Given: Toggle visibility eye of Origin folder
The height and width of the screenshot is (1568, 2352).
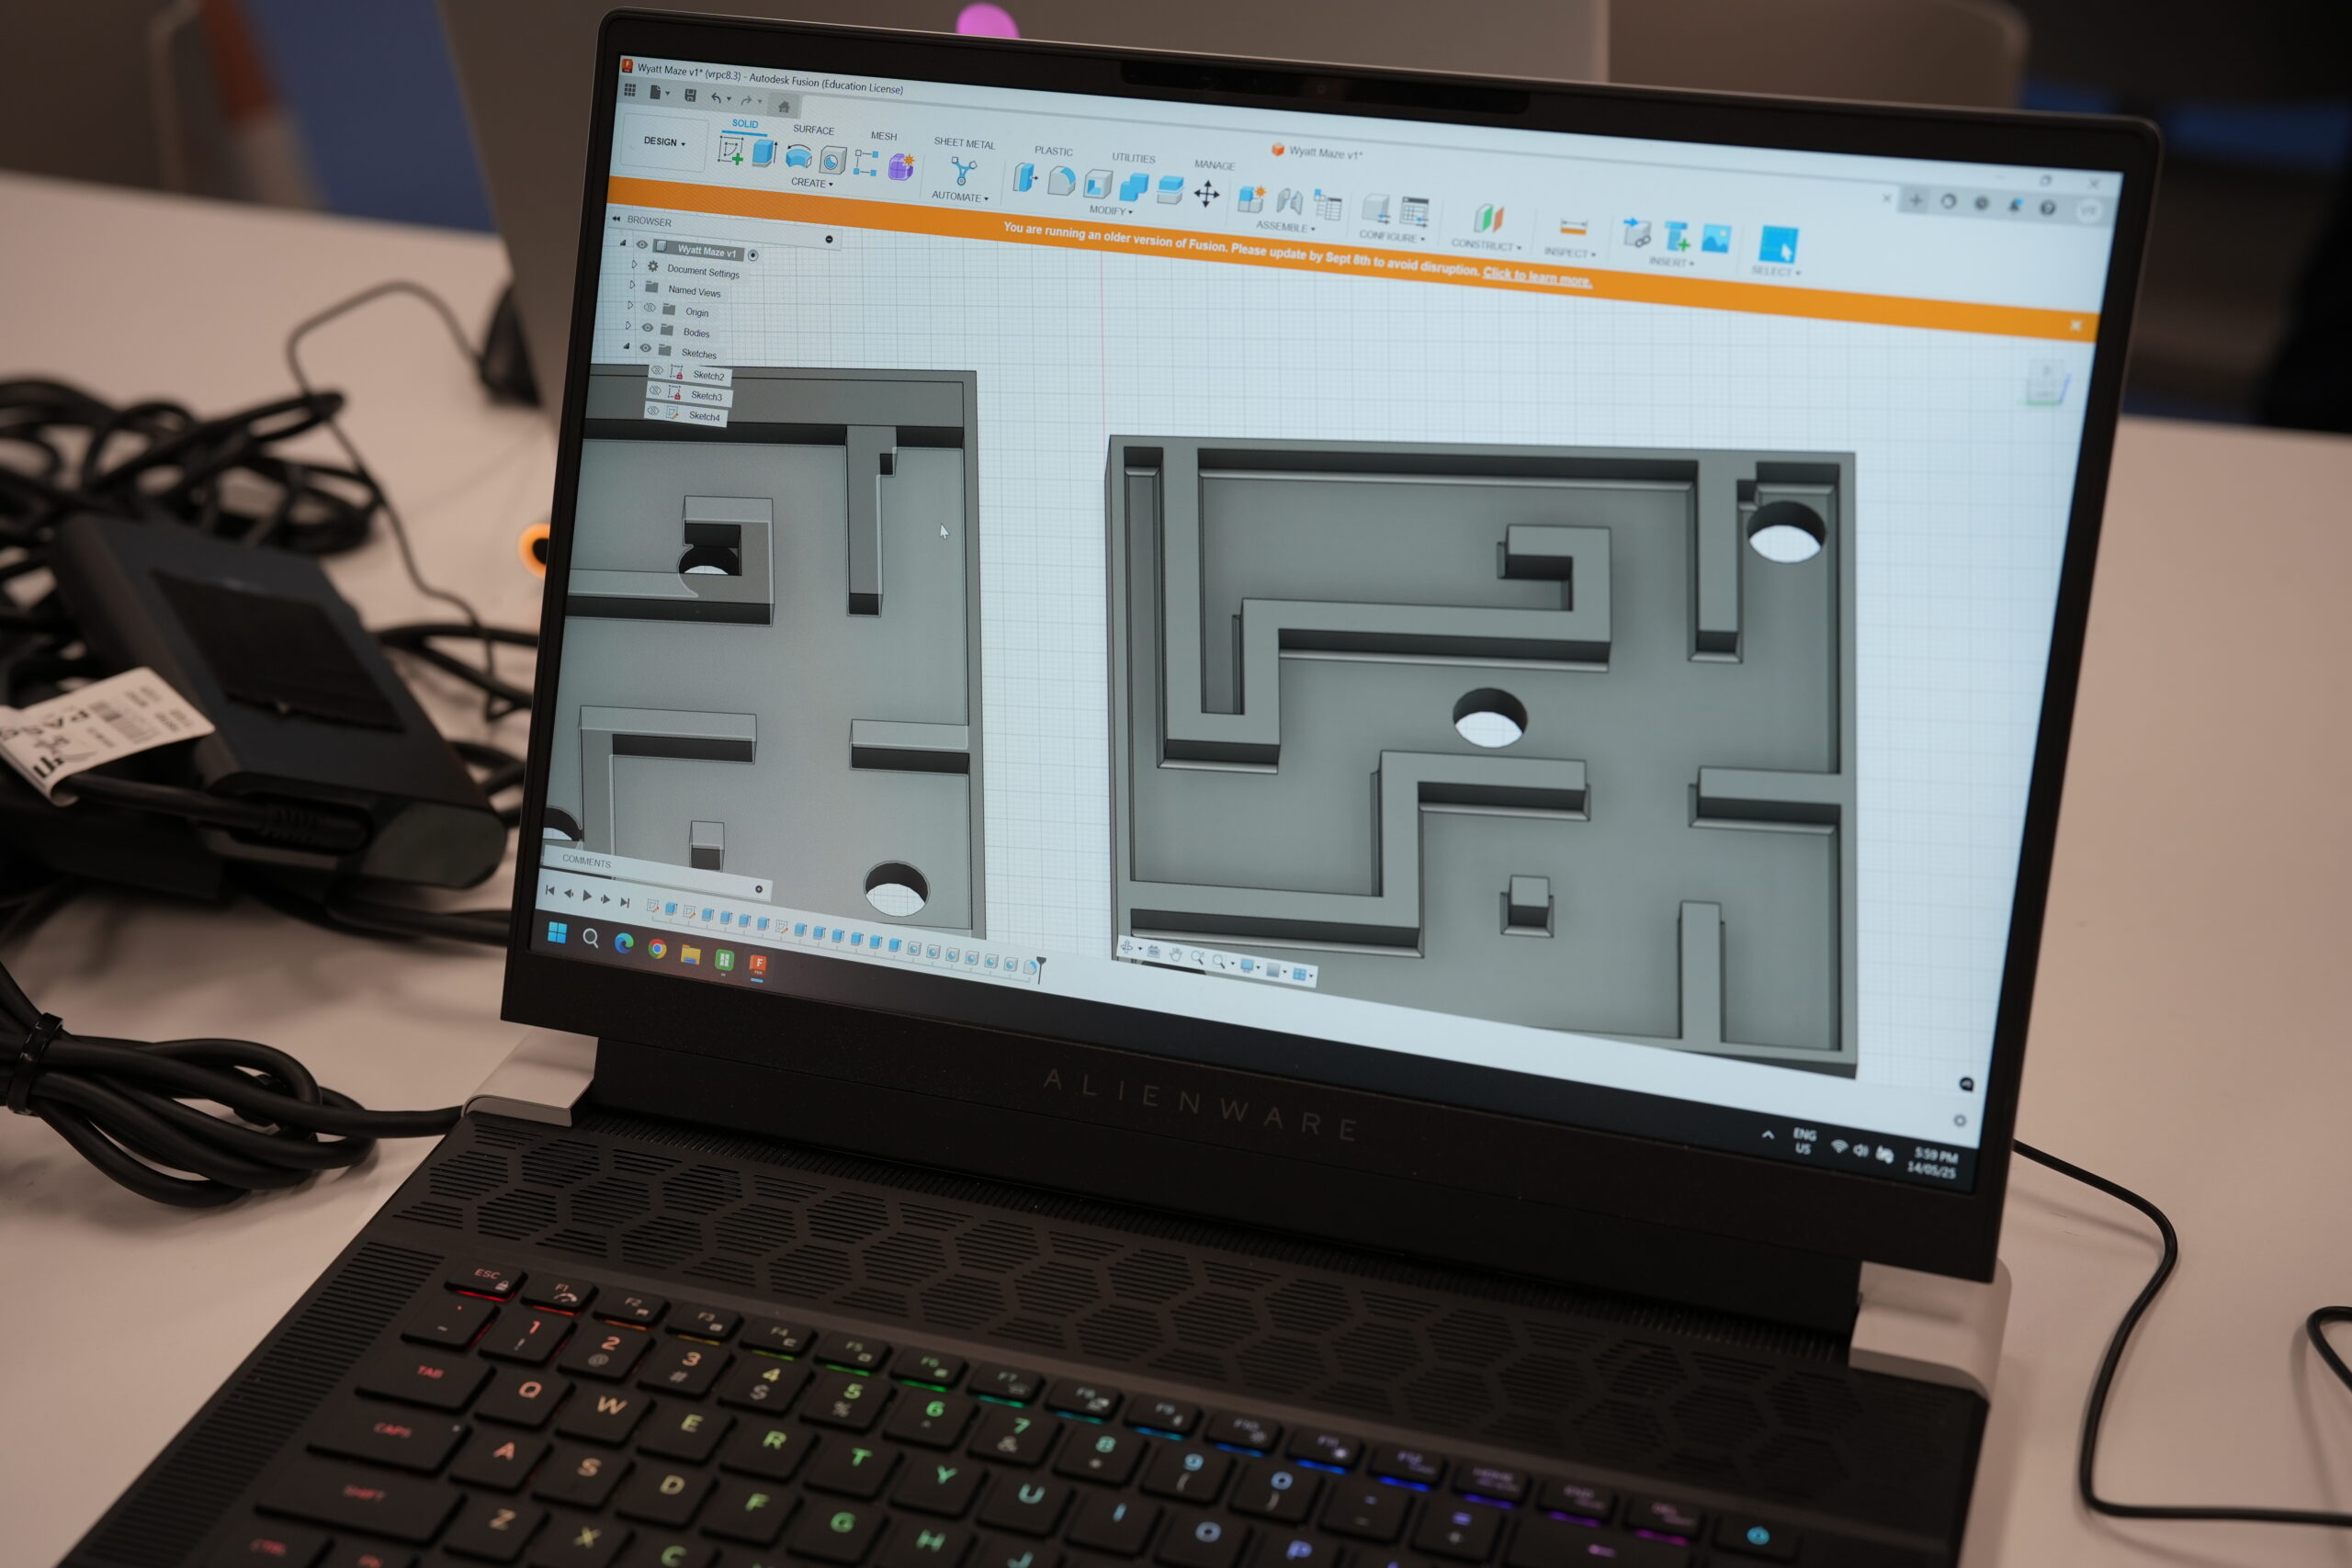Looking at the screenshot, I should pyautogui.click(x=649, y=308).
